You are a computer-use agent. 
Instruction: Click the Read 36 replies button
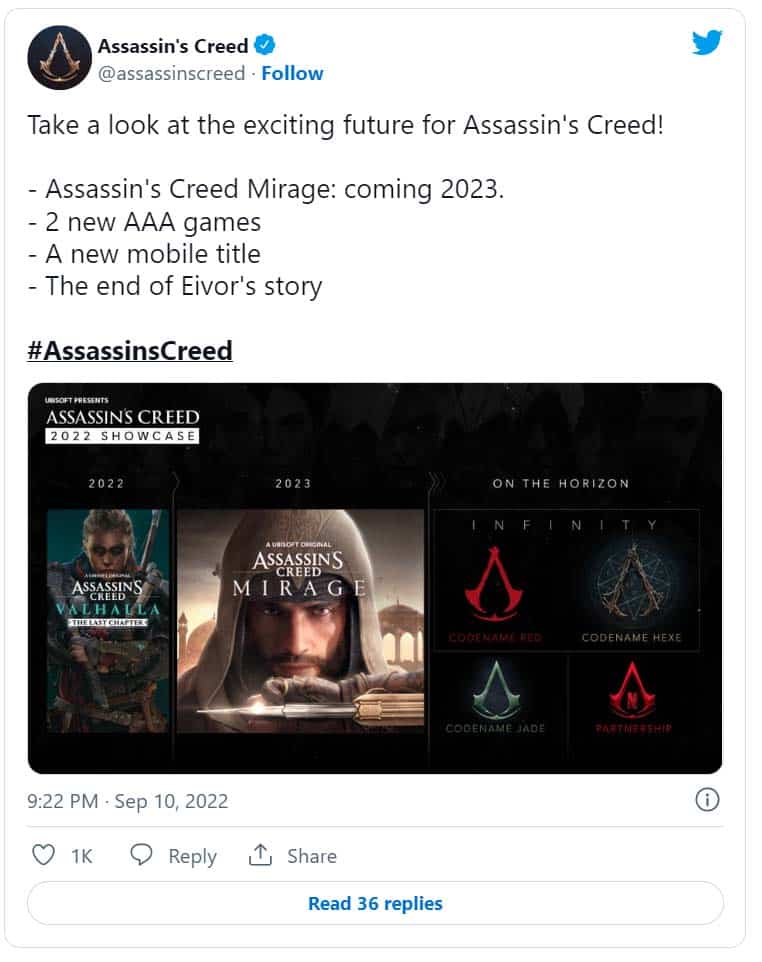tap(375, 903)
